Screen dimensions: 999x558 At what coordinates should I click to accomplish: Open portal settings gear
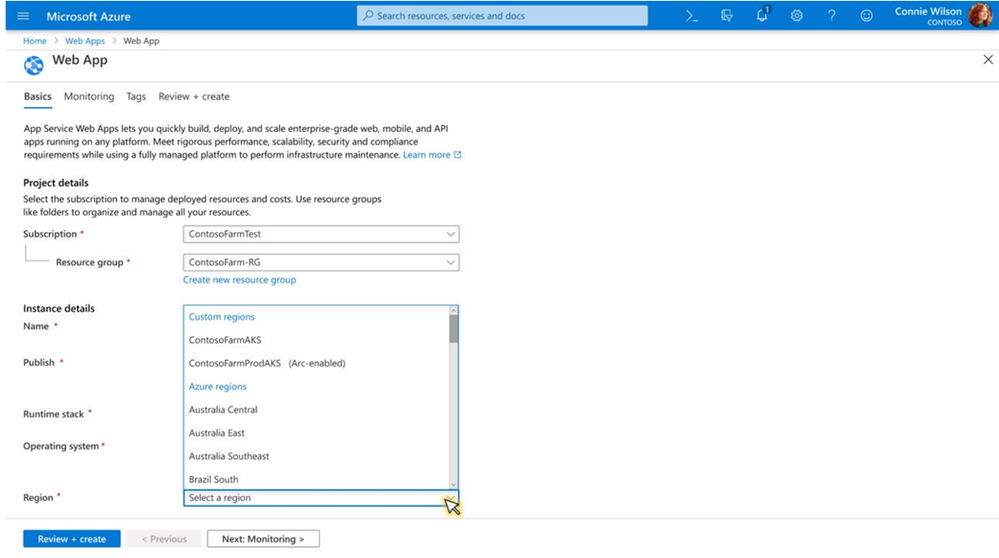pos(796,16)
